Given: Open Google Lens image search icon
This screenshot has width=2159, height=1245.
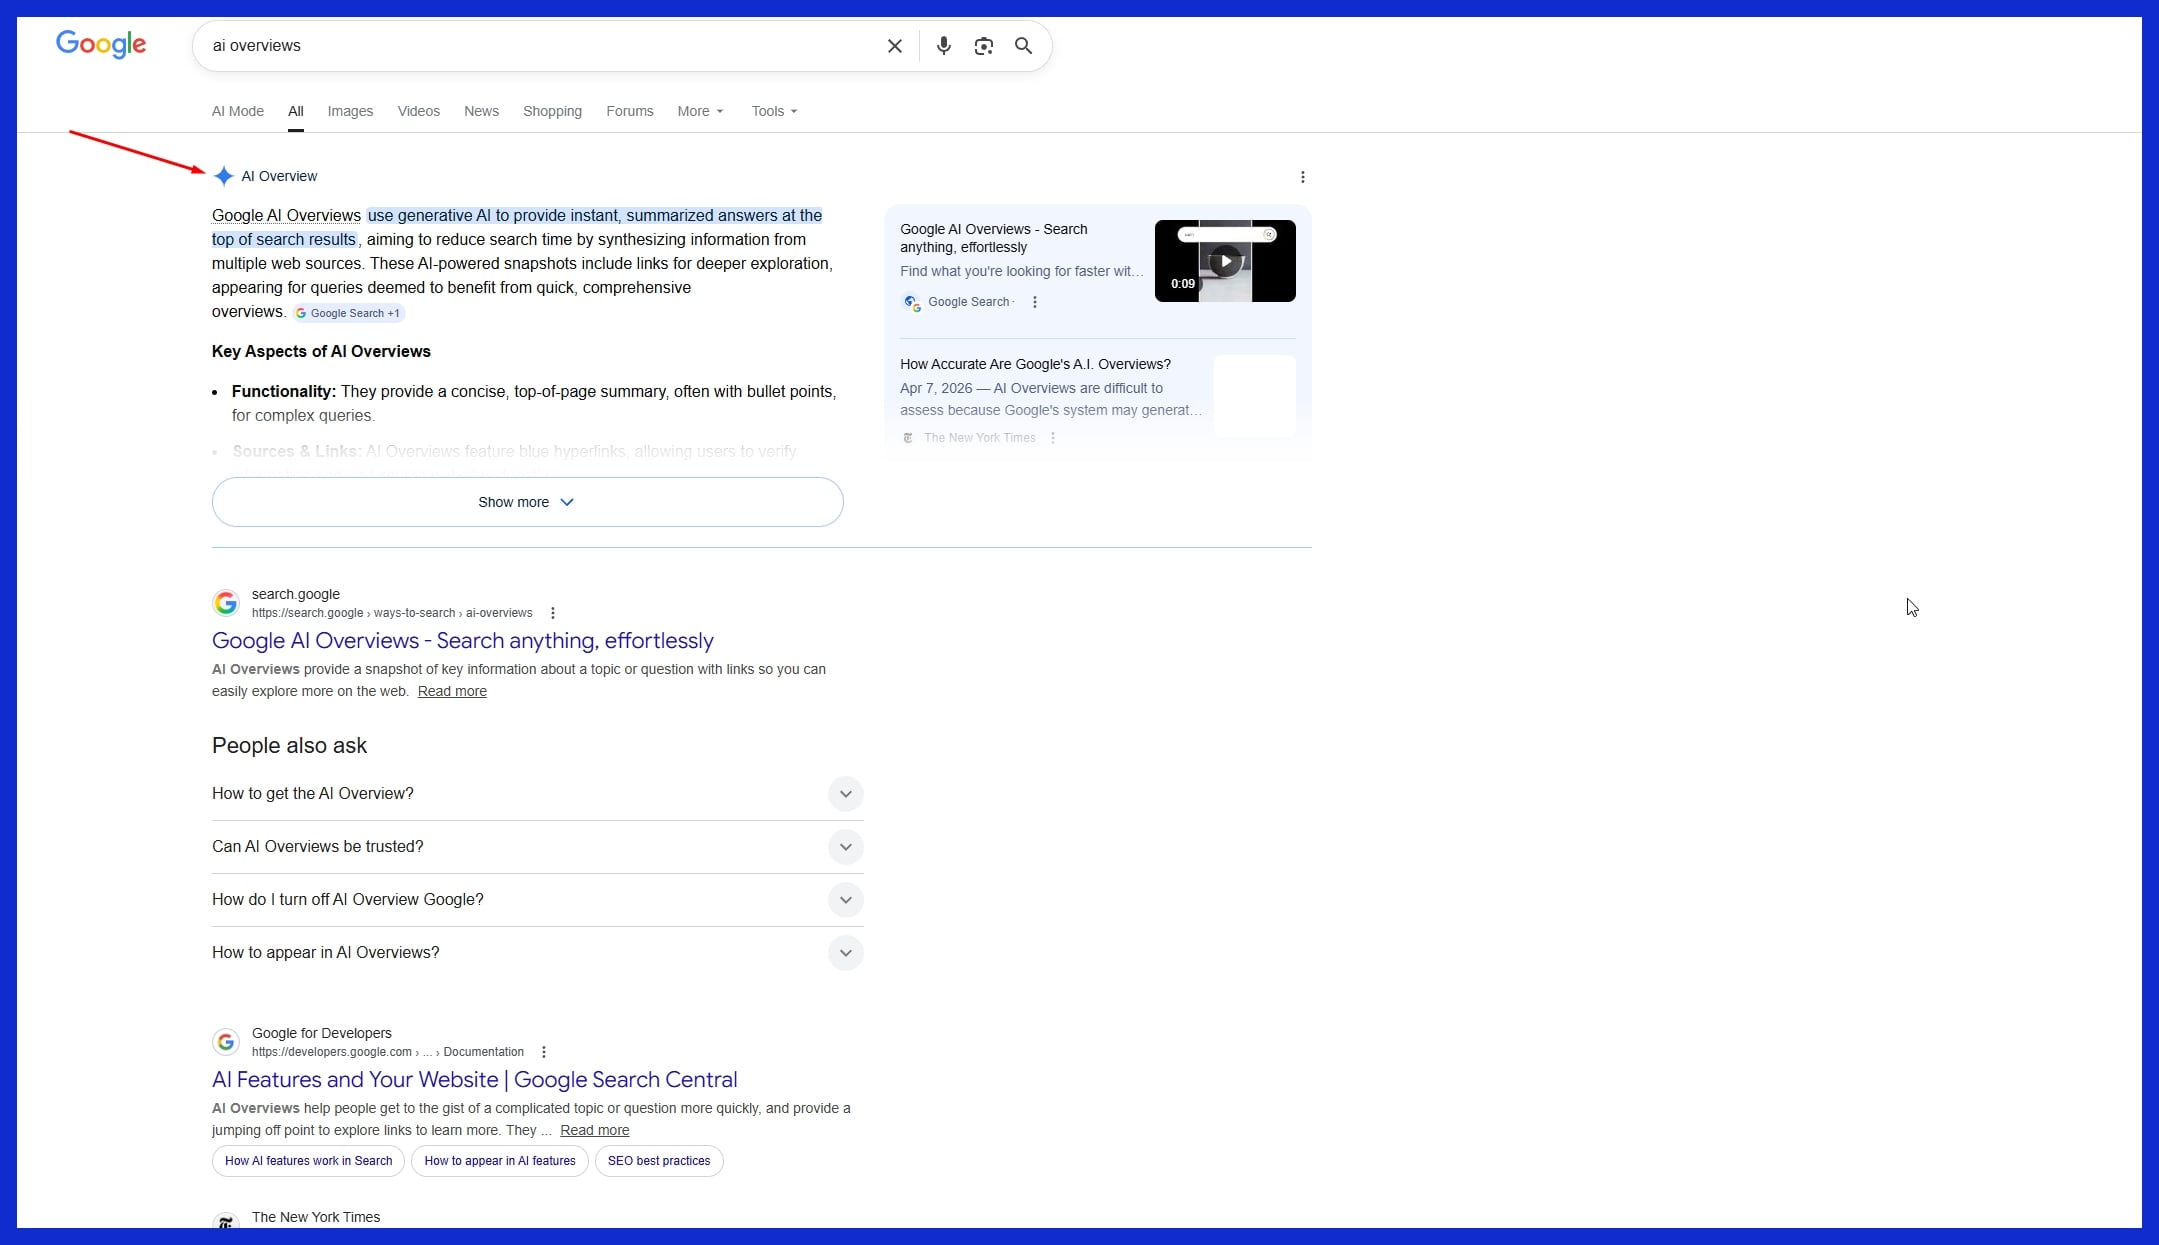Looking at the screenshot, I should click(983, 46).
